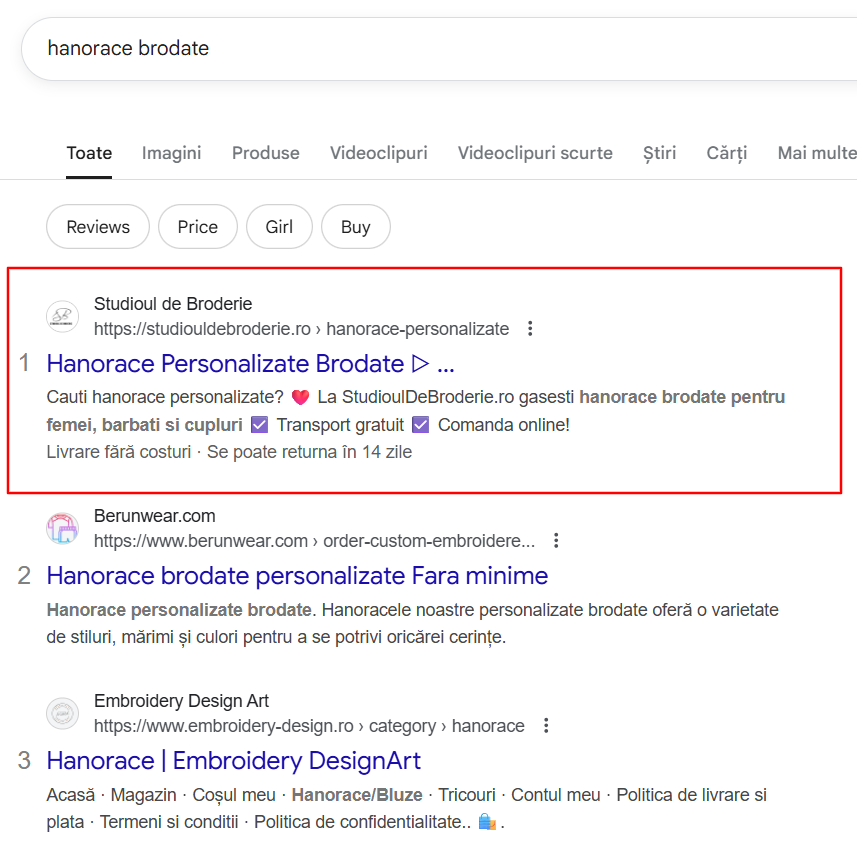Open the three-dot menu for the Studioul de Broderie result
Viewport: 857px width, 858px height.
coord(530,328)
